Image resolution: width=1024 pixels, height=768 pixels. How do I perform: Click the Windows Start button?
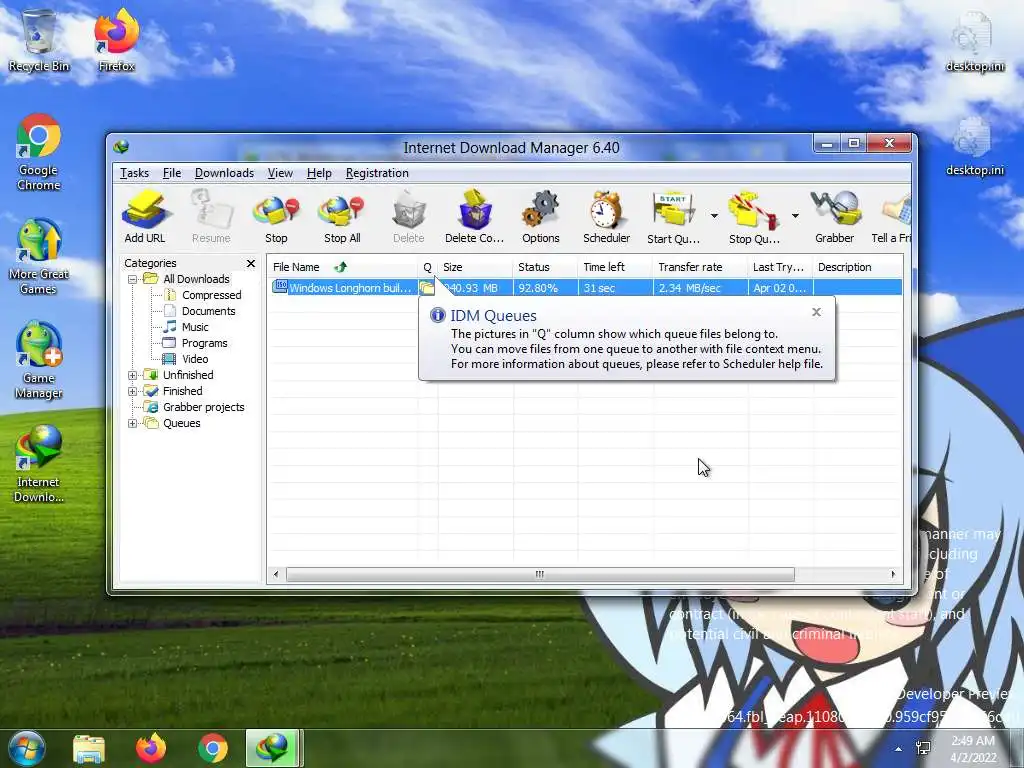pyautogui.click(x=26, y=748)
